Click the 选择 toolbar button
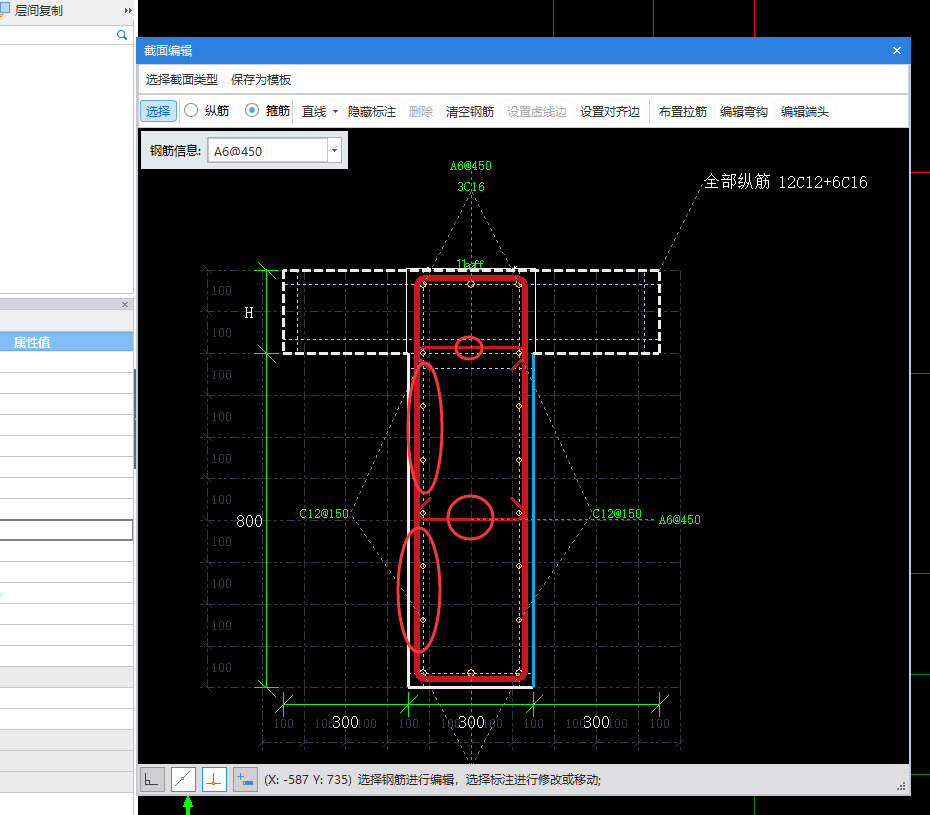The image size is (930, 815). pyautogui.click(x=158, y=112)
